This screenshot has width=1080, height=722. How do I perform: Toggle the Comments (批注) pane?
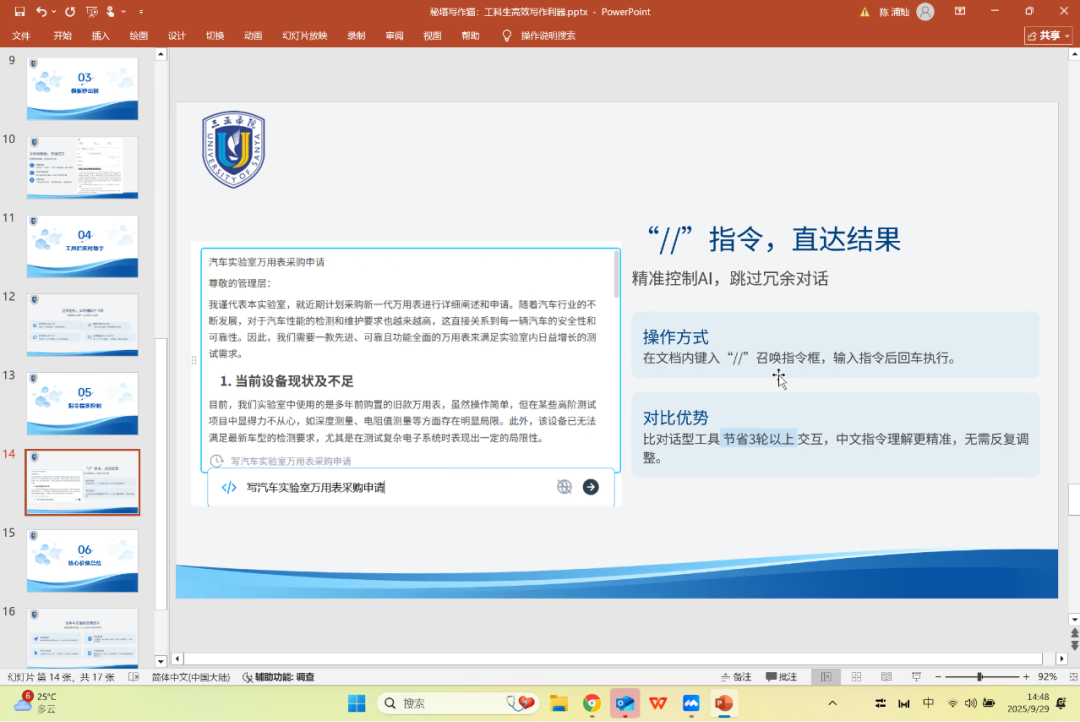click(781, 677)
